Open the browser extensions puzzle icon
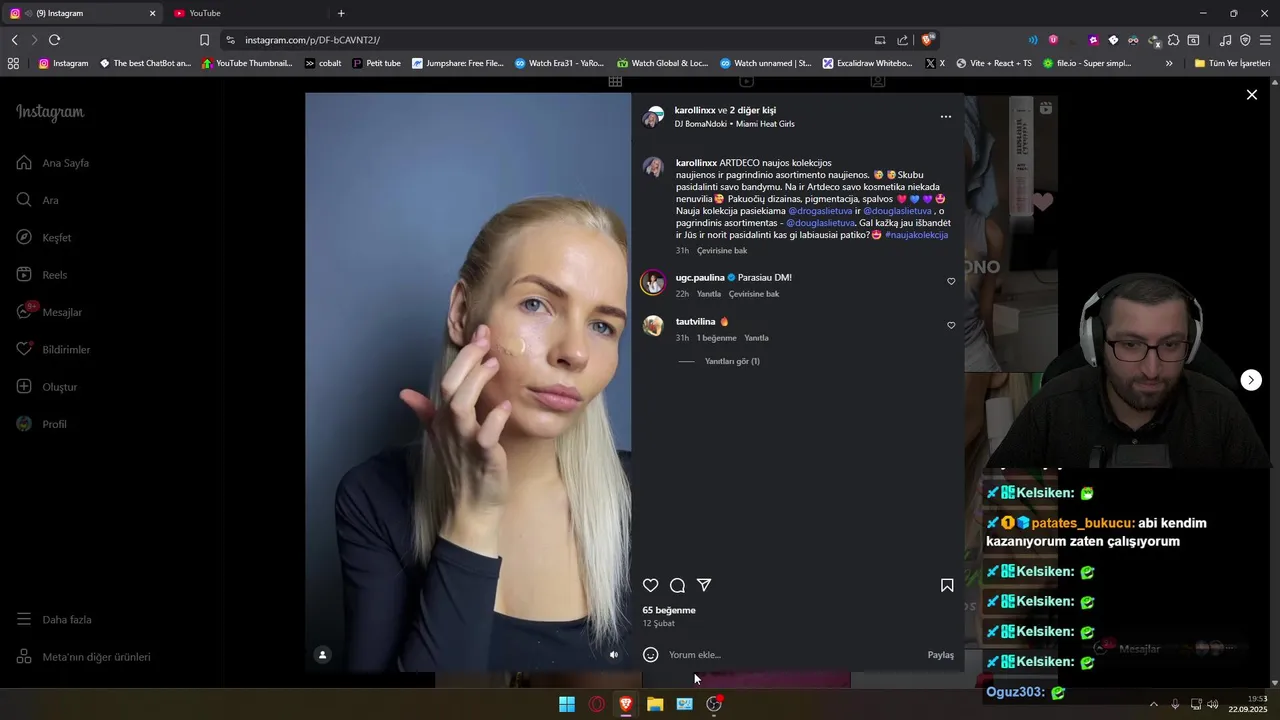This screenshot has height=720, width=1280. (x=1174, y=40)
